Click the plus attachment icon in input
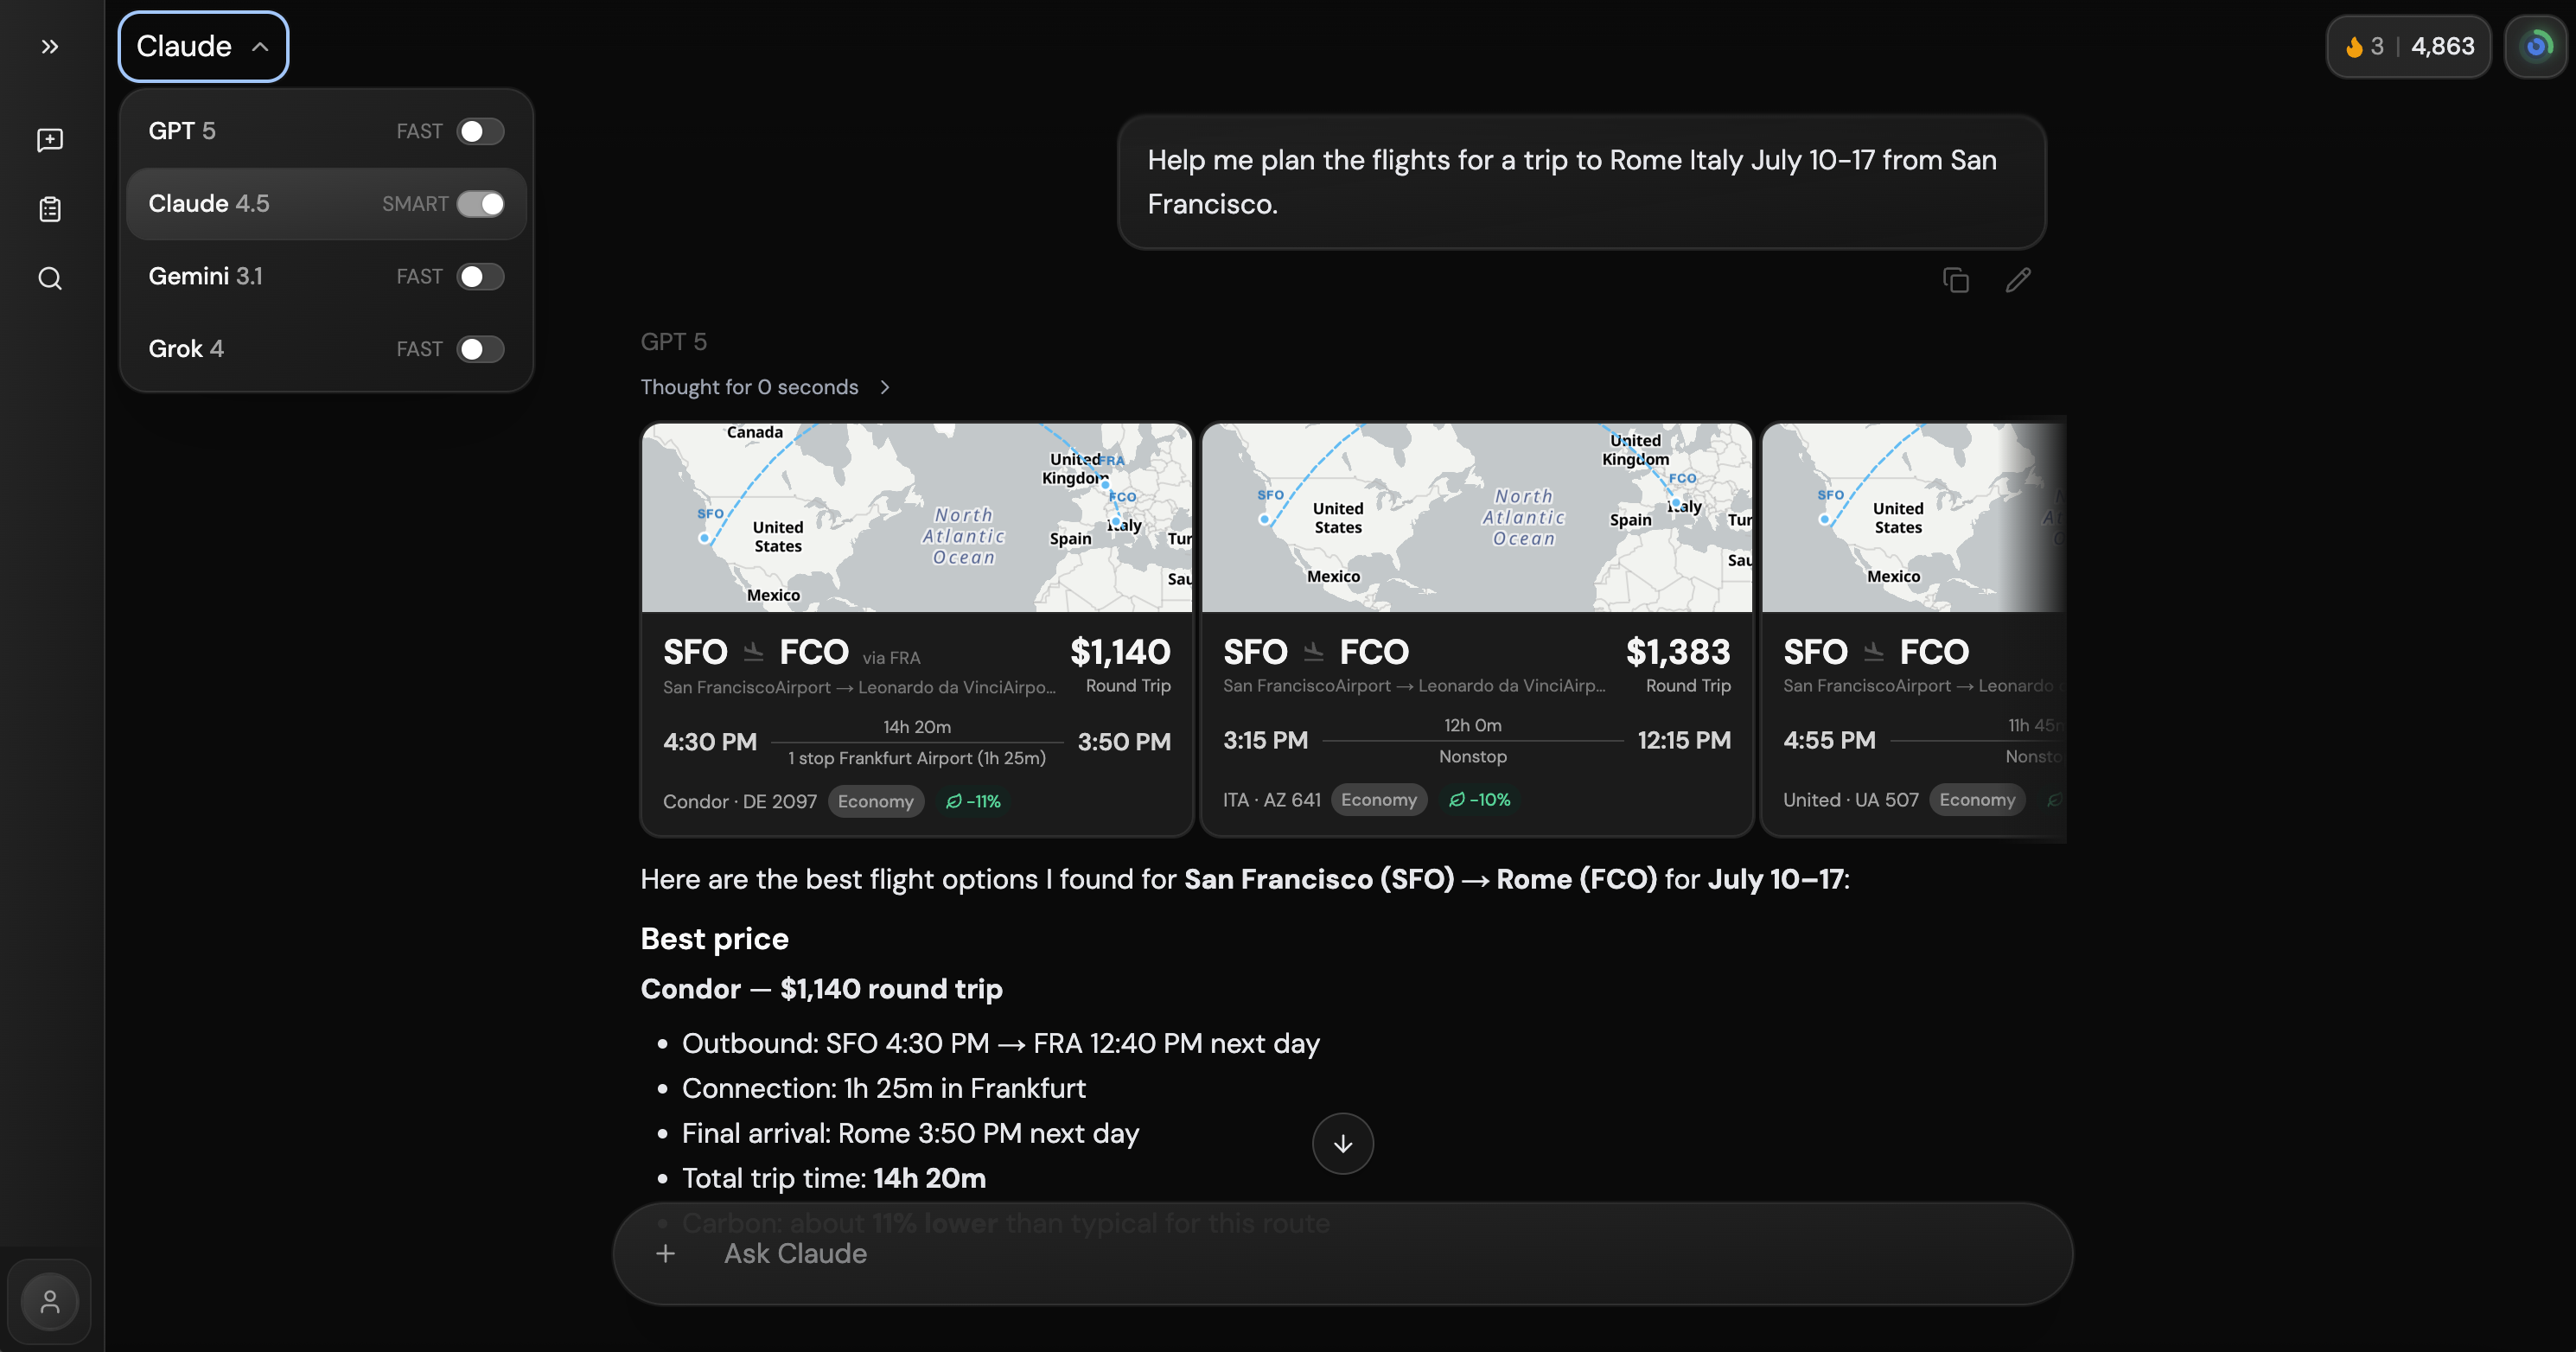Screen dimensions: 2576x1352 665,1253
